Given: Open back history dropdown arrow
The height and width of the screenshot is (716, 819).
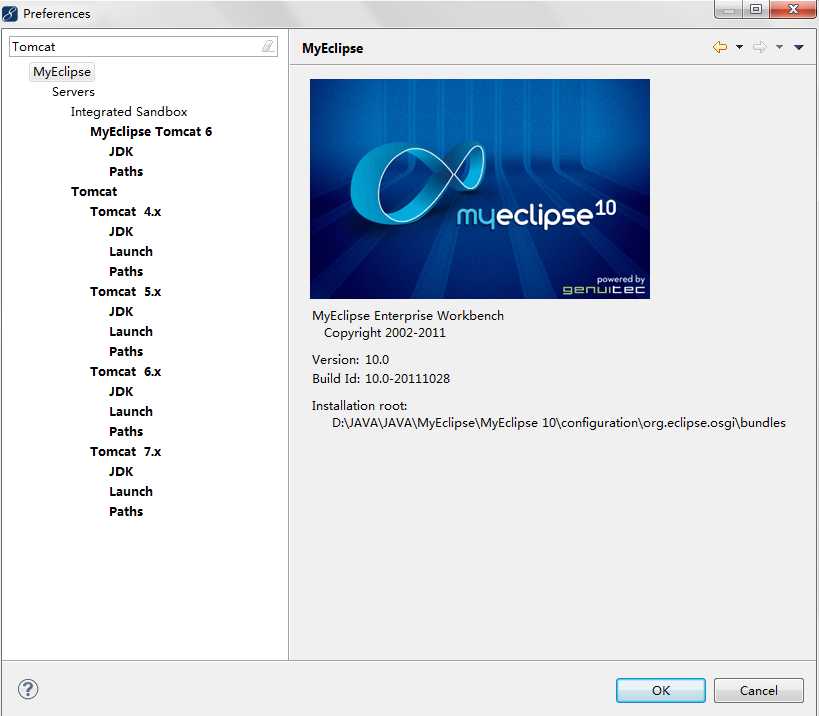Looking at the screenshot, I should tap(739, 48).
